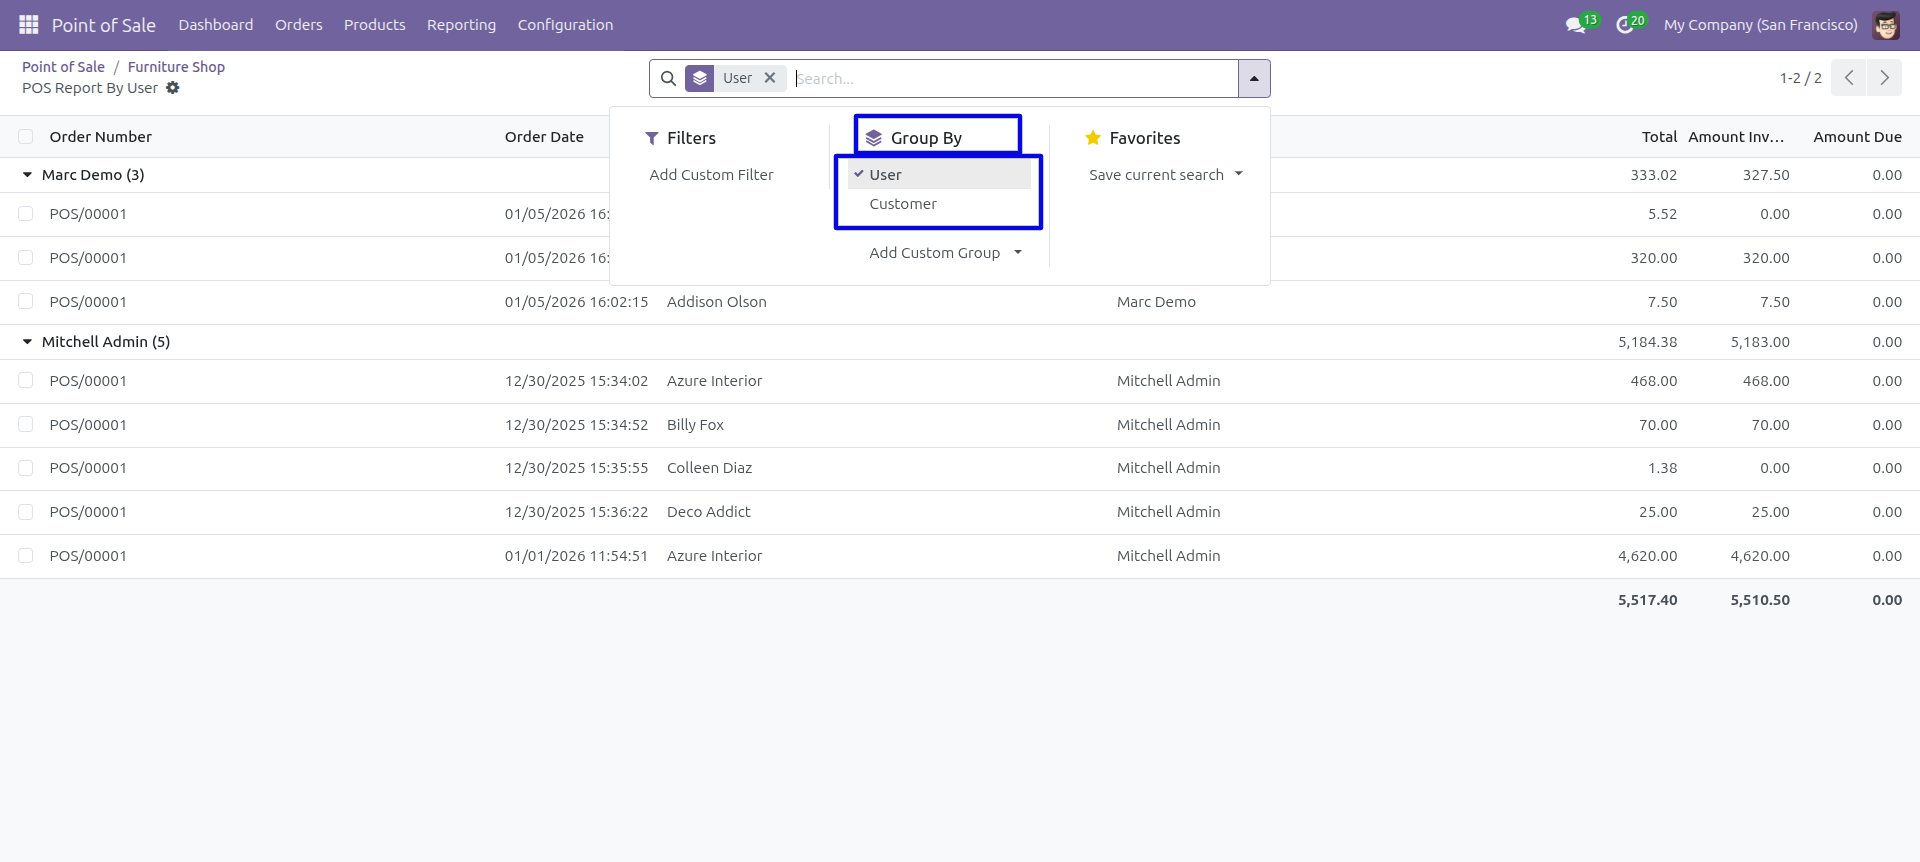Screen dimensions: 1920x862
Task: Focus the search input field
Action: coord(1014,78)
